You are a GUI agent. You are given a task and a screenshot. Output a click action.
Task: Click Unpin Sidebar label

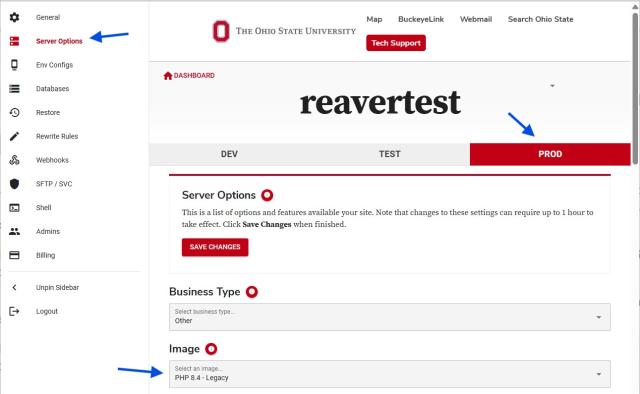pos(57,287)
